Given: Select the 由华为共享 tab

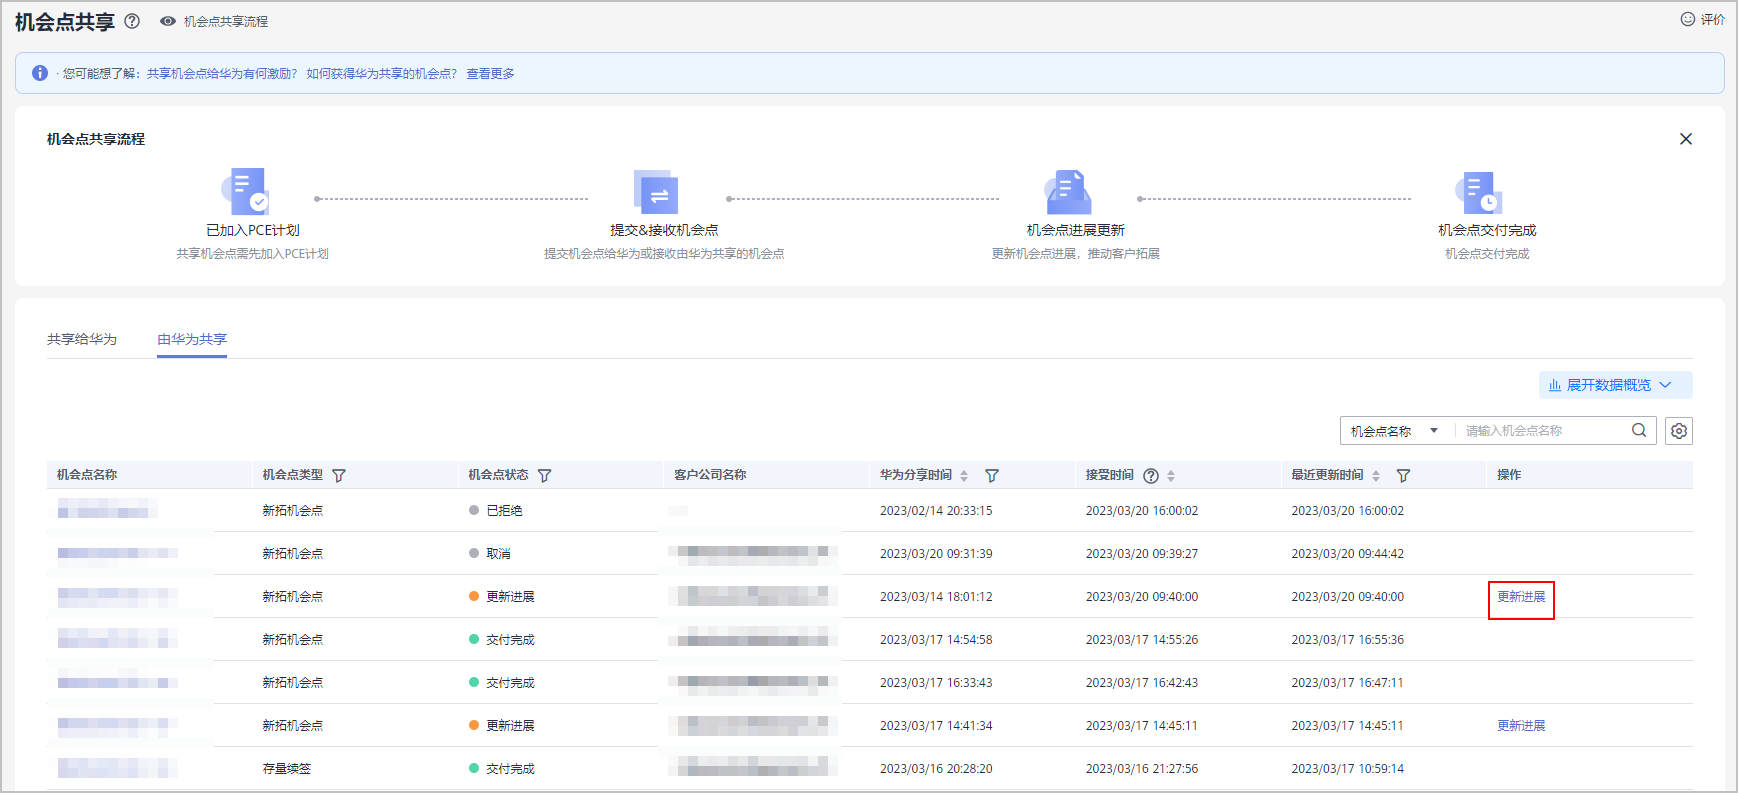Looking at the screenshot, I should pyautogui.click(x=192, y=339).
